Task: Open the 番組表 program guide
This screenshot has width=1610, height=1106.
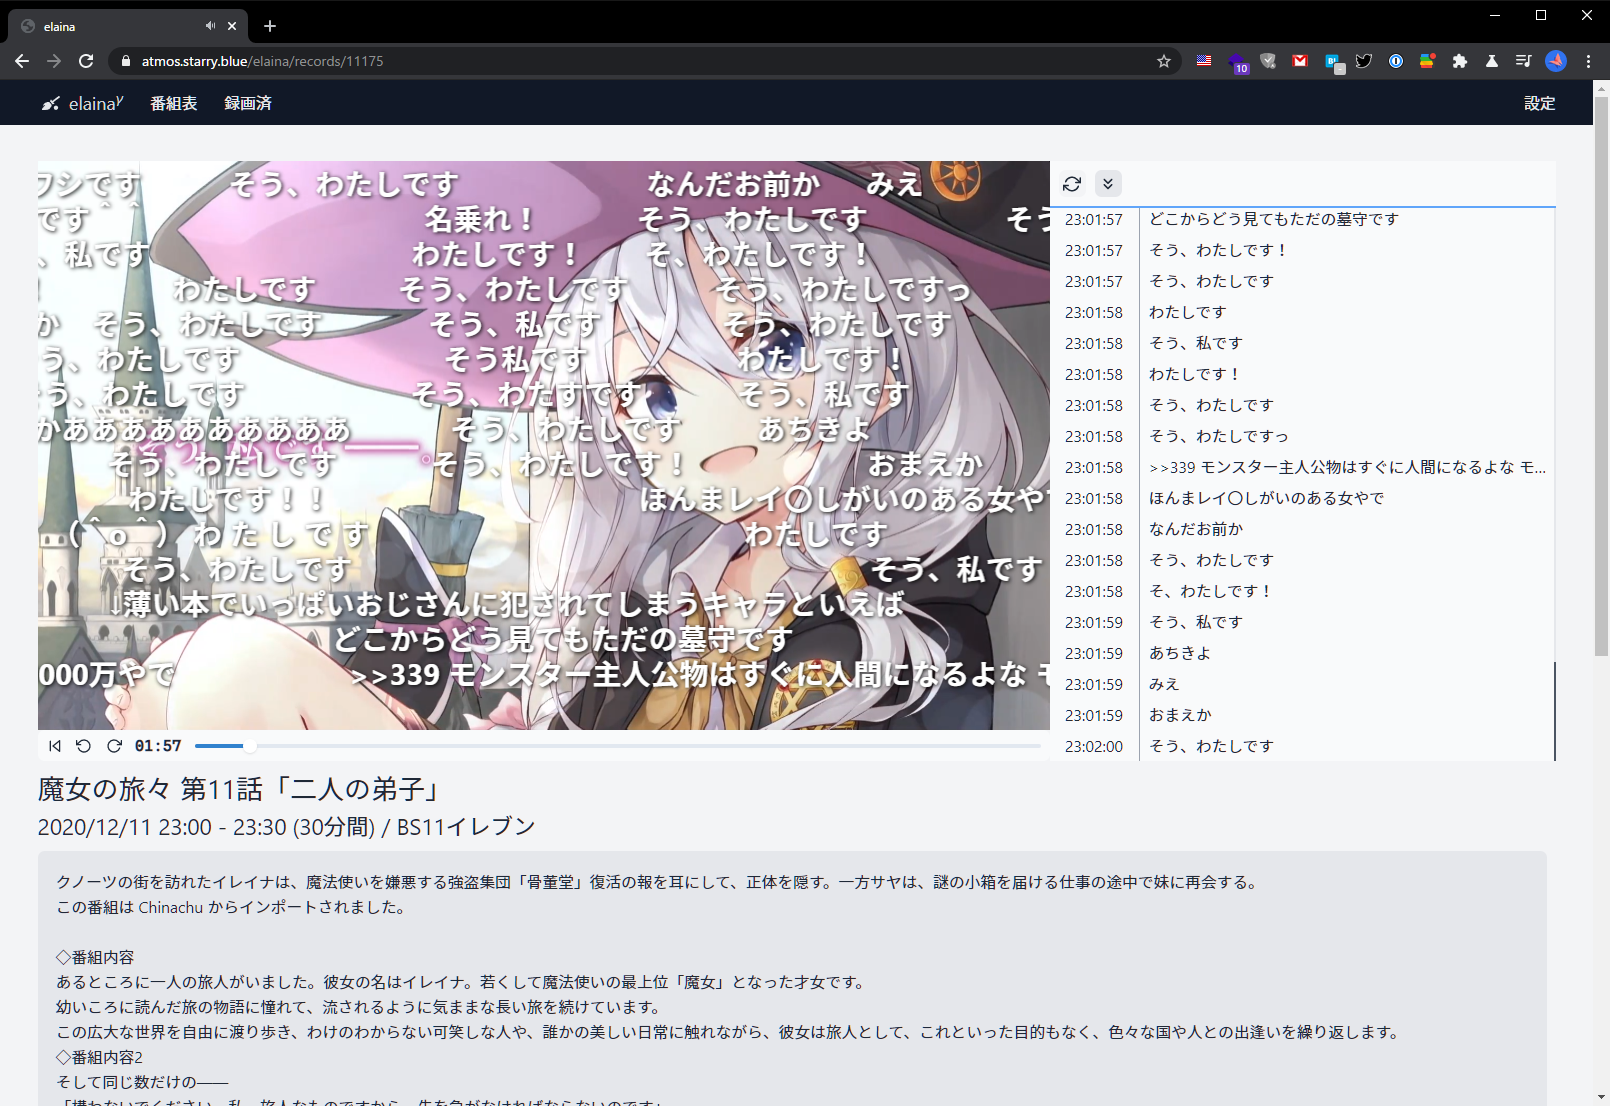Action: (x=174, y=103)
